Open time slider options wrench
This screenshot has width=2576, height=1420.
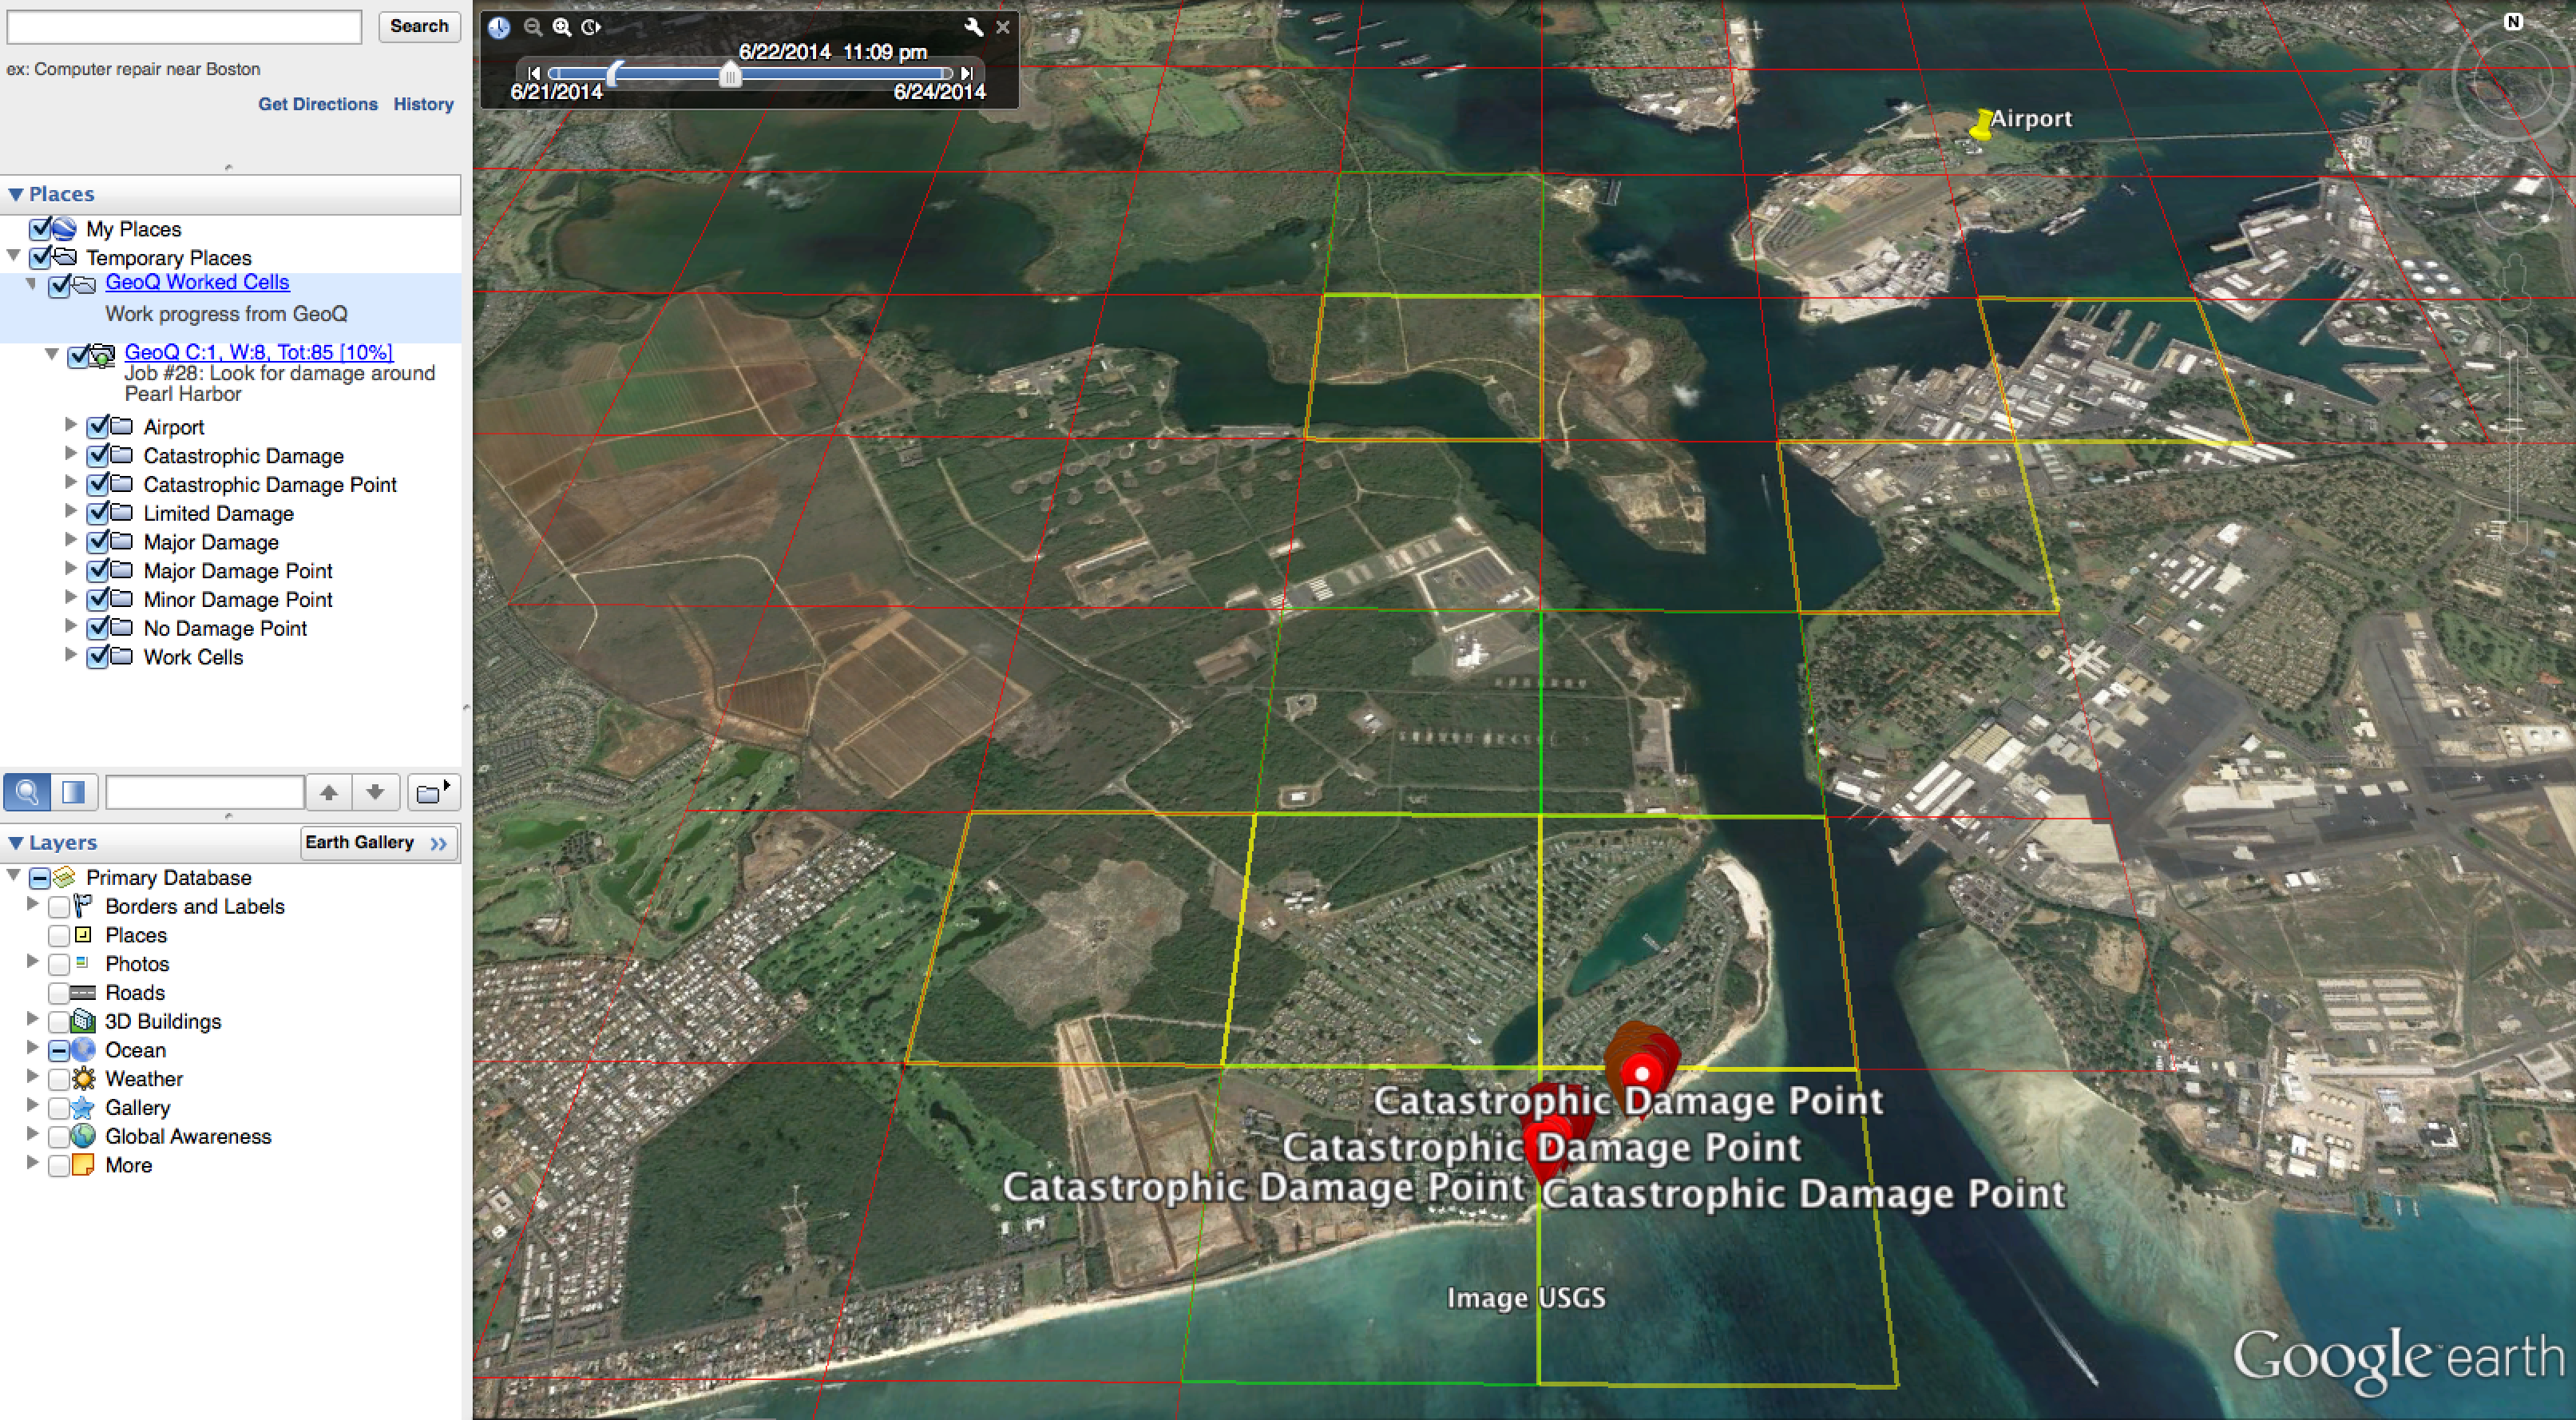coord(973,27)
